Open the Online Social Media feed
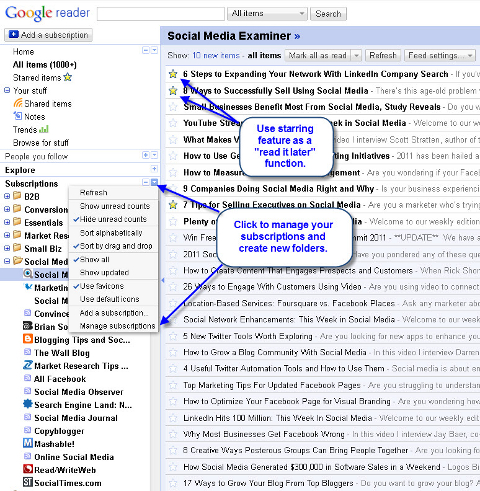Viewport: 480px width, 491px height. 74,457
